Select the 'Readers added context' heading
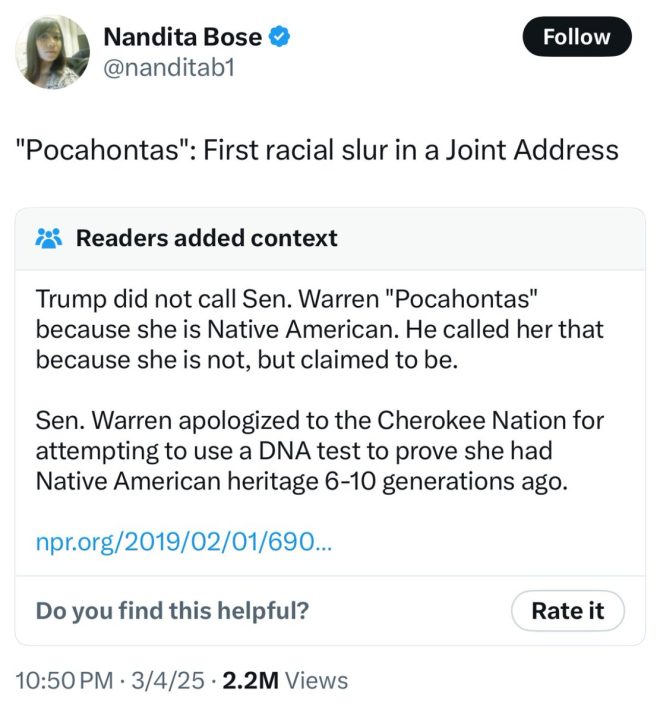 click(207, 238)
